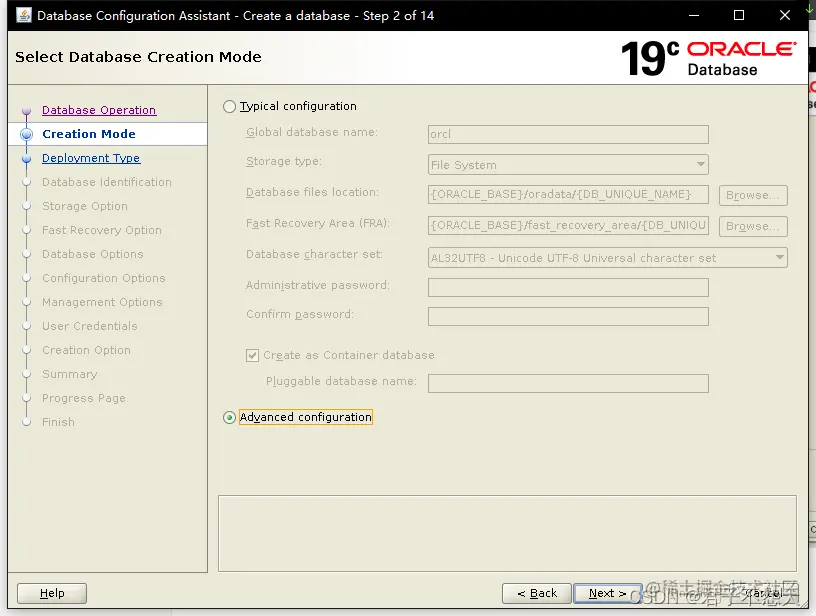Click the Deployment Type step bullet icon

click(27, 159)
